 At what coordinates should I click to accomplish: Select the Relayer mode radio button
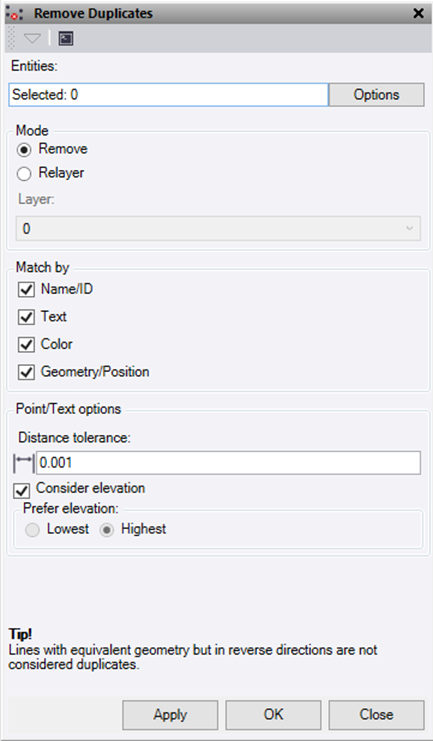pyautogui.click(x=24, y=174)
